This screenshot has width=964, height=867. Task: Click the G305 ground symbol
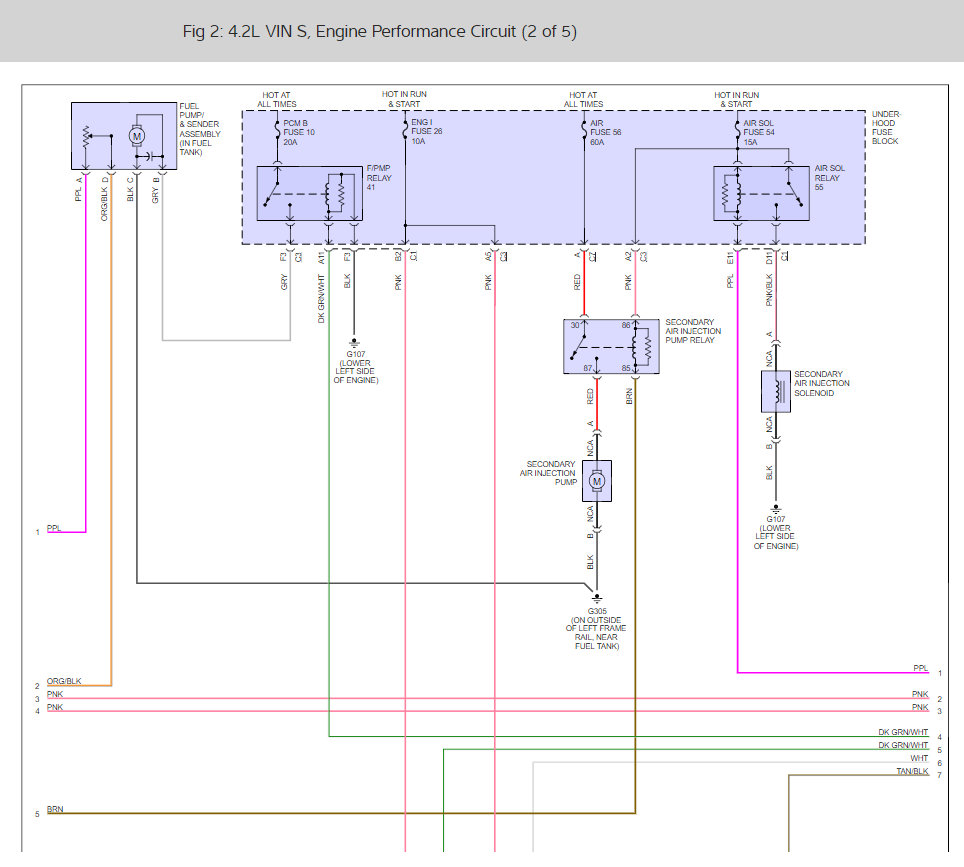tap(596, 599)
